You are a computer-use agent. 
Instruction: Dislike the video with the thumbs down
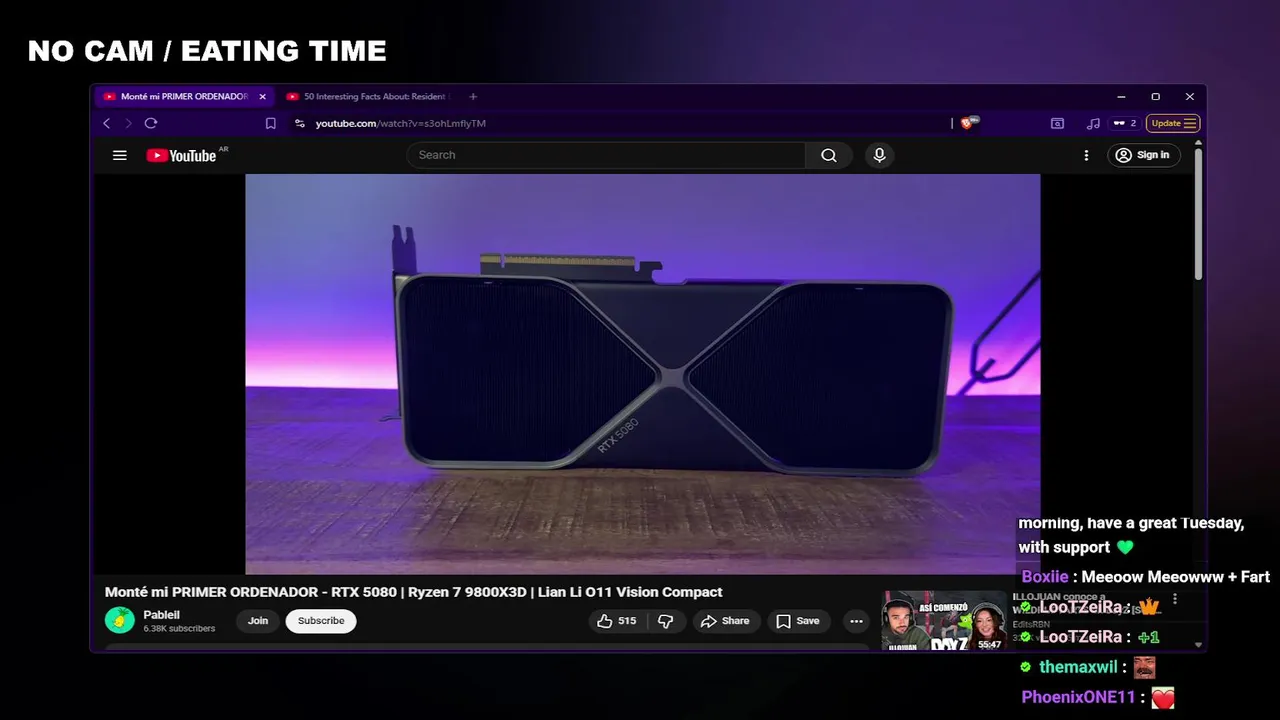tap(665, 621)
